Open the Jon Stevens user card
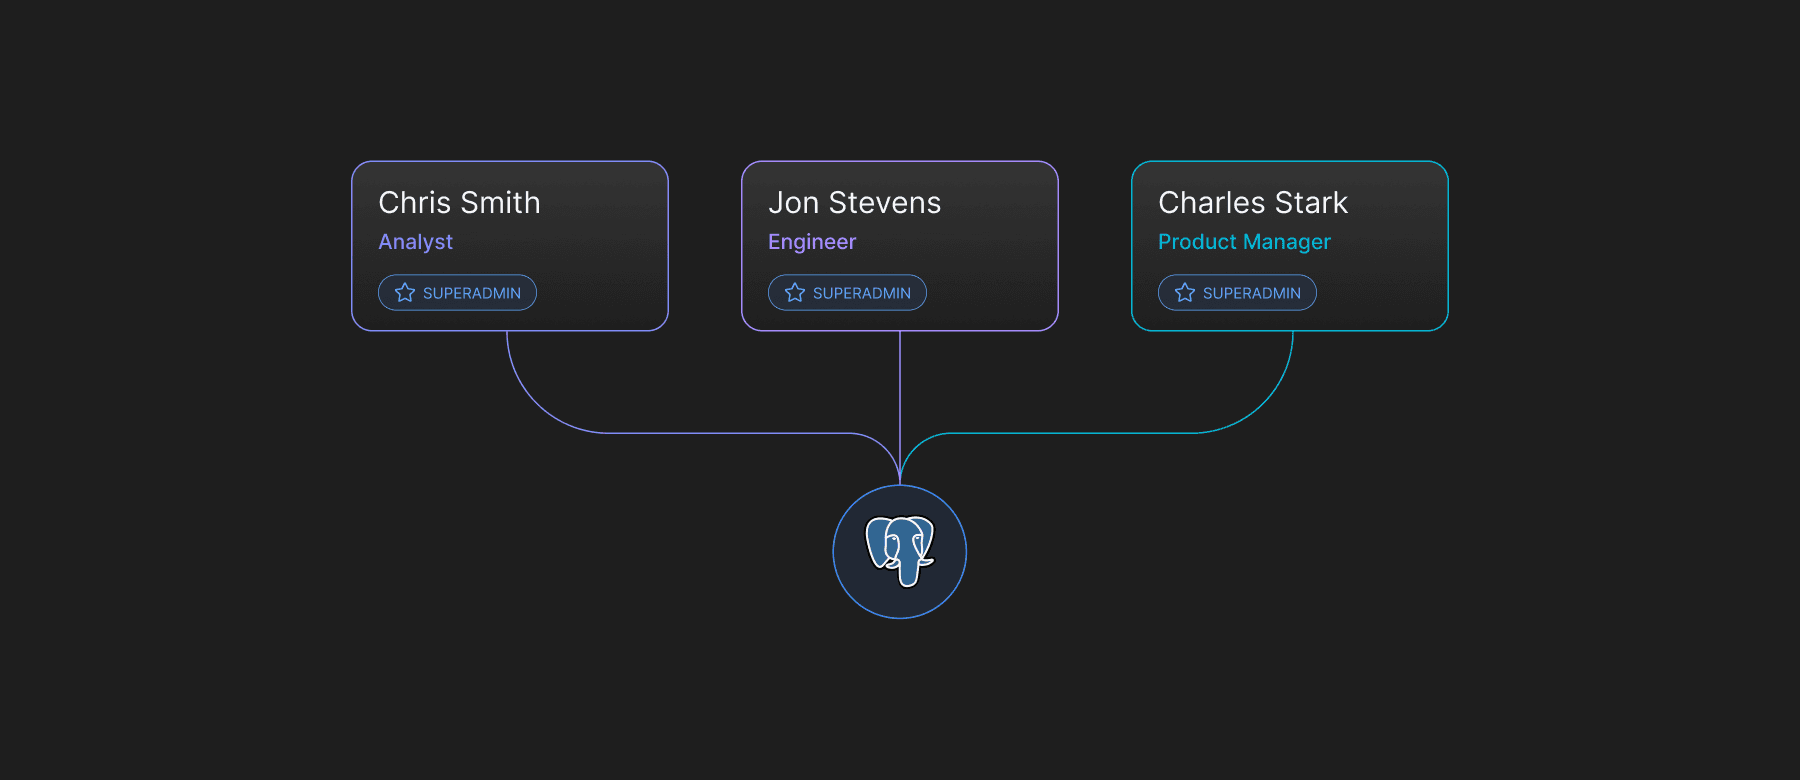 tap(900, 246)
